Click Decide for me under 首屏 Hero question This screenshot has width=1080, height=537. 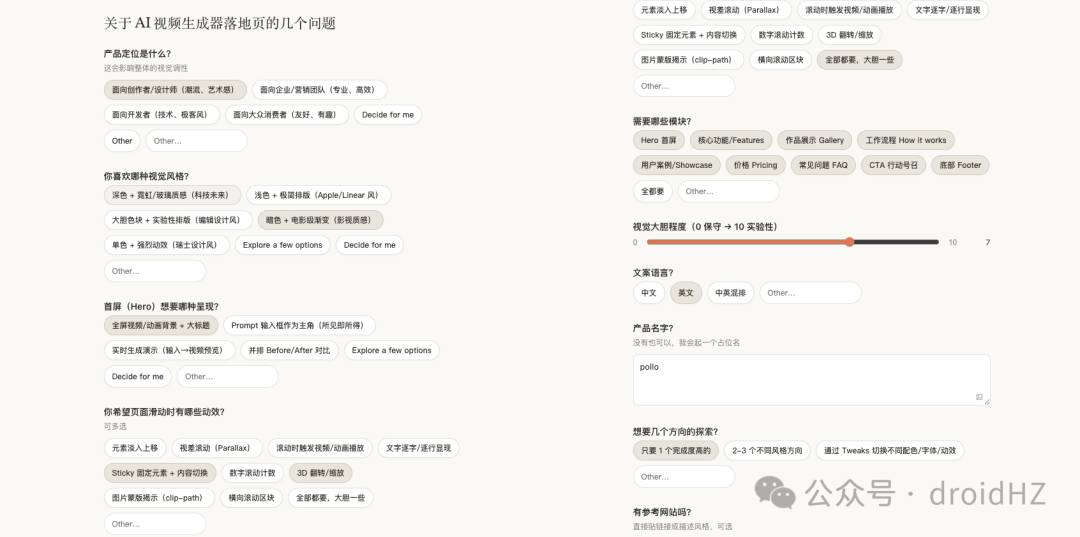tap(138, 377)
